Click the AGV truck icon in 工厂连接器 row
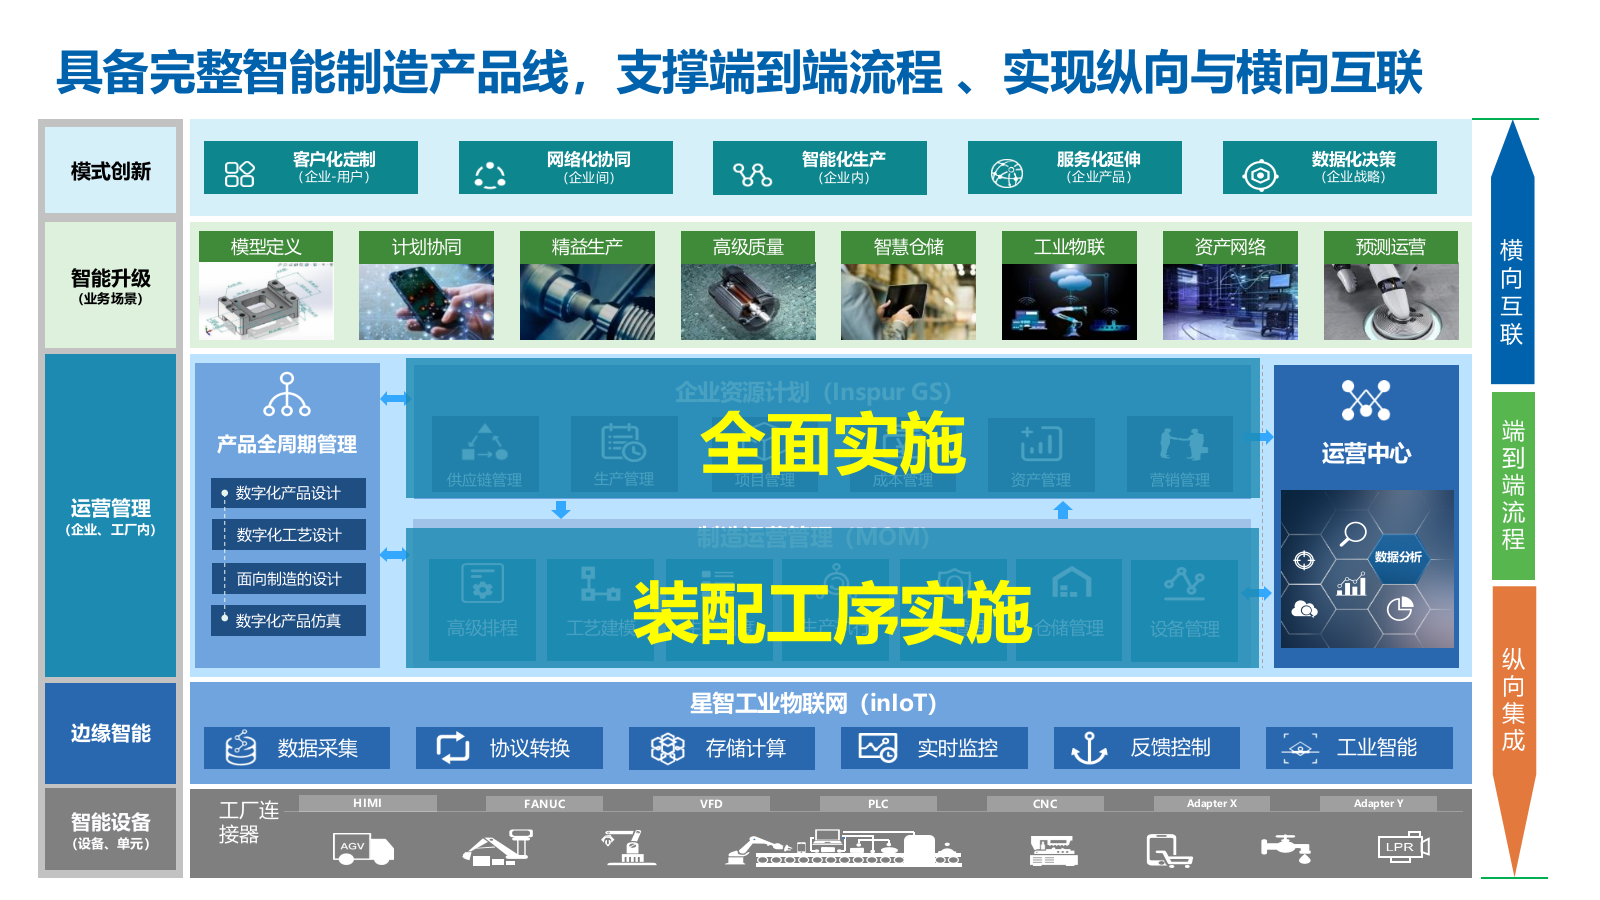1600x900 pixels. pos(361,848)
